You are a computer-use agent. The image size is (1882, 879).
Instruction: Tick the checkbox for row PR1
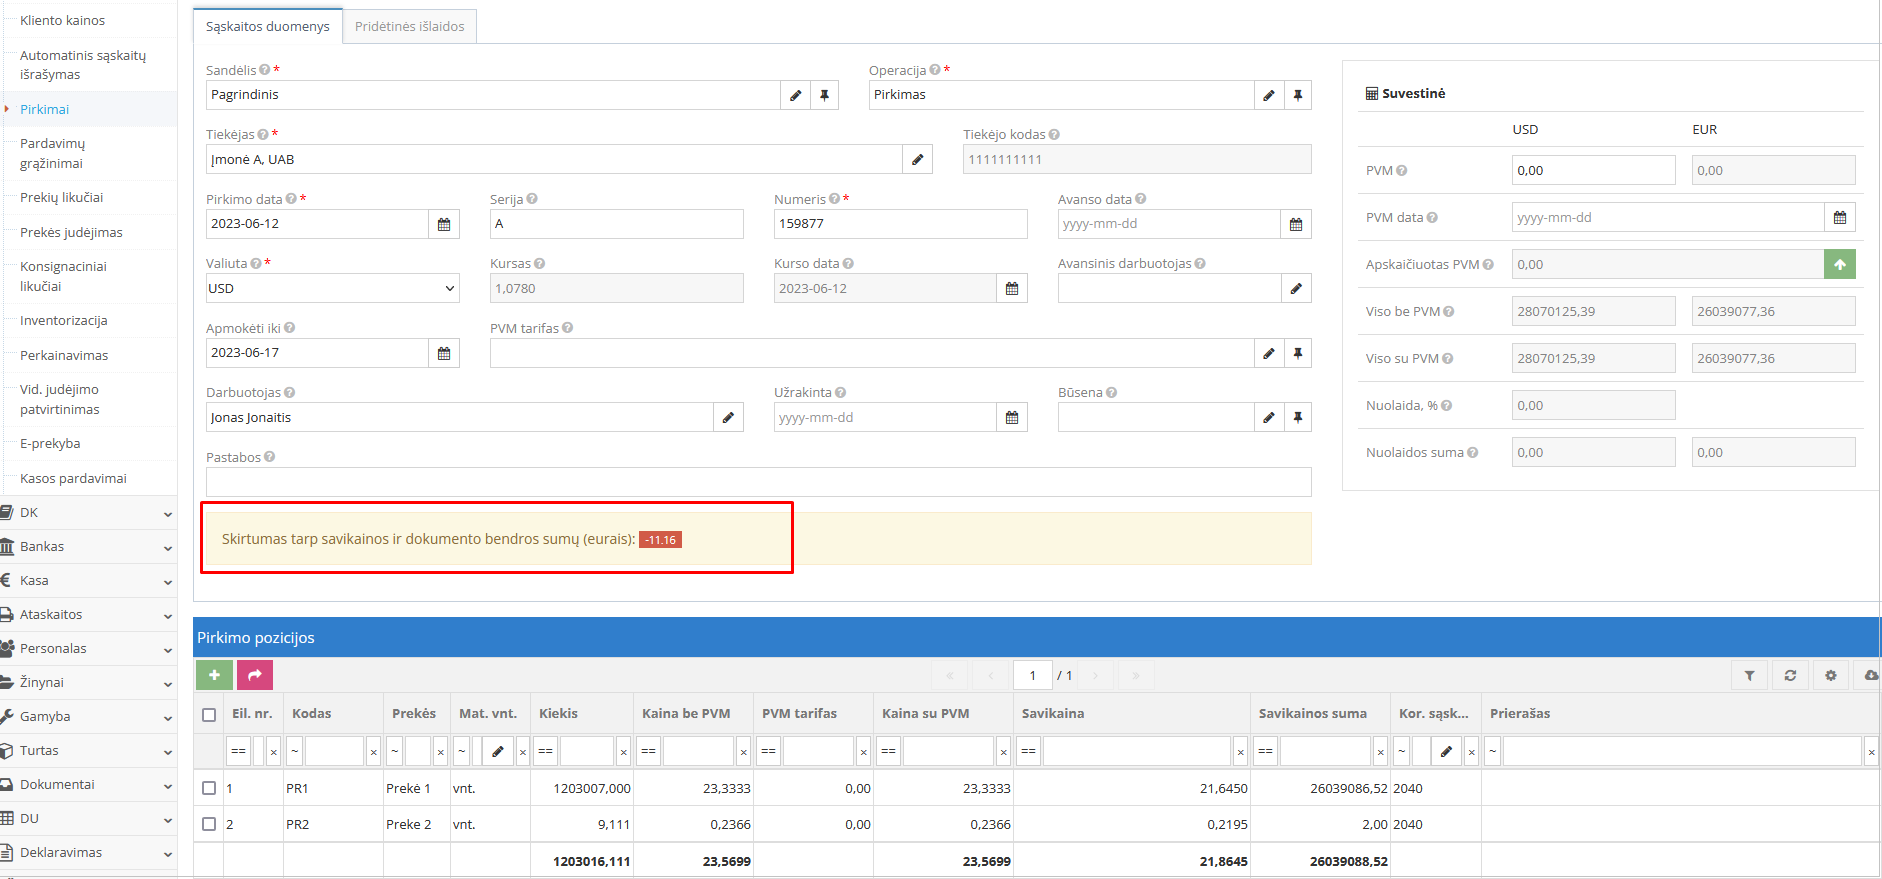pos(209,788)
